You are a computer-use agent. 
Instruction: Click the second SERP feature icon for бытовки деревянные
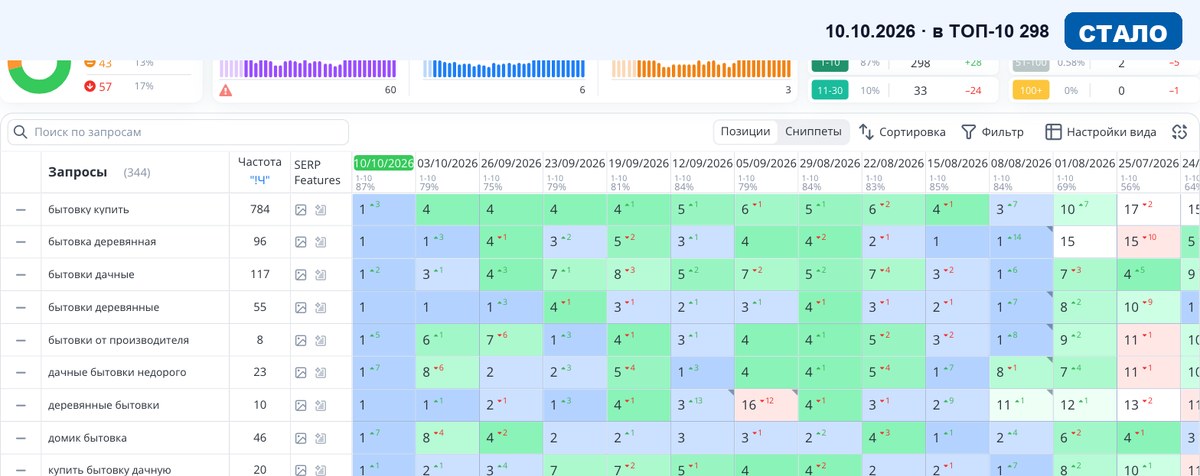321,308
